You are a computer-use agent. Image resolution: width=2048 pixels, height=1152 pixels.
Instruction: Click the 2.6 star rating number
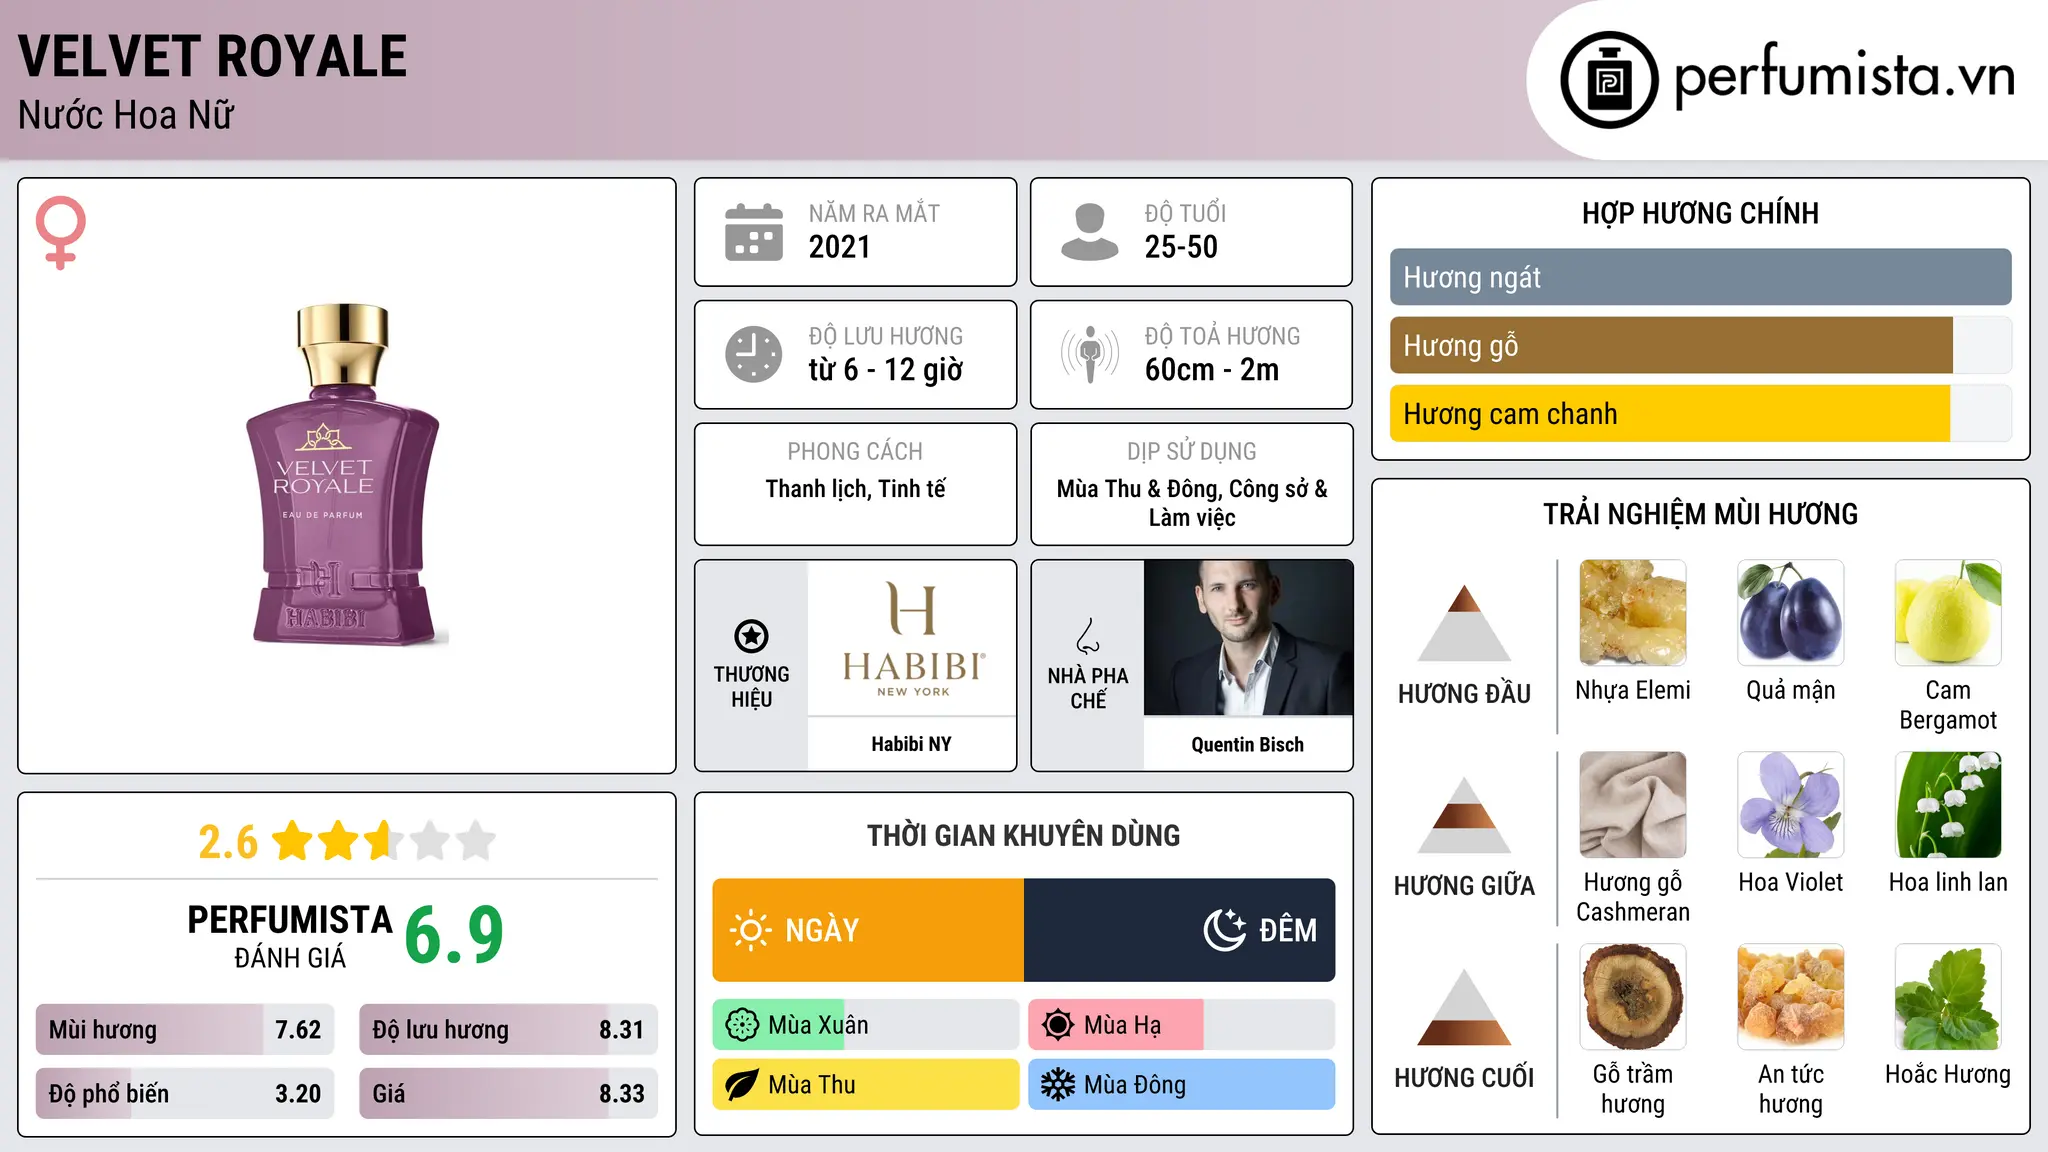pos(228,842)
